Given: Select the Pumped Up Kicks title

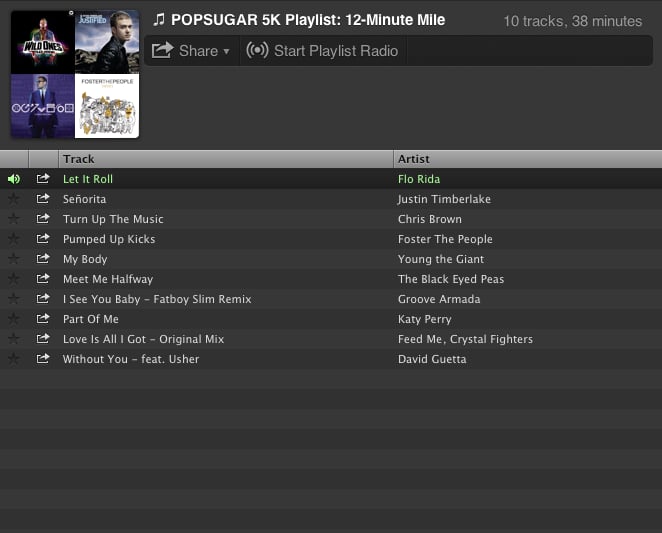Looking at the screenshot, I should click(109, 239).
